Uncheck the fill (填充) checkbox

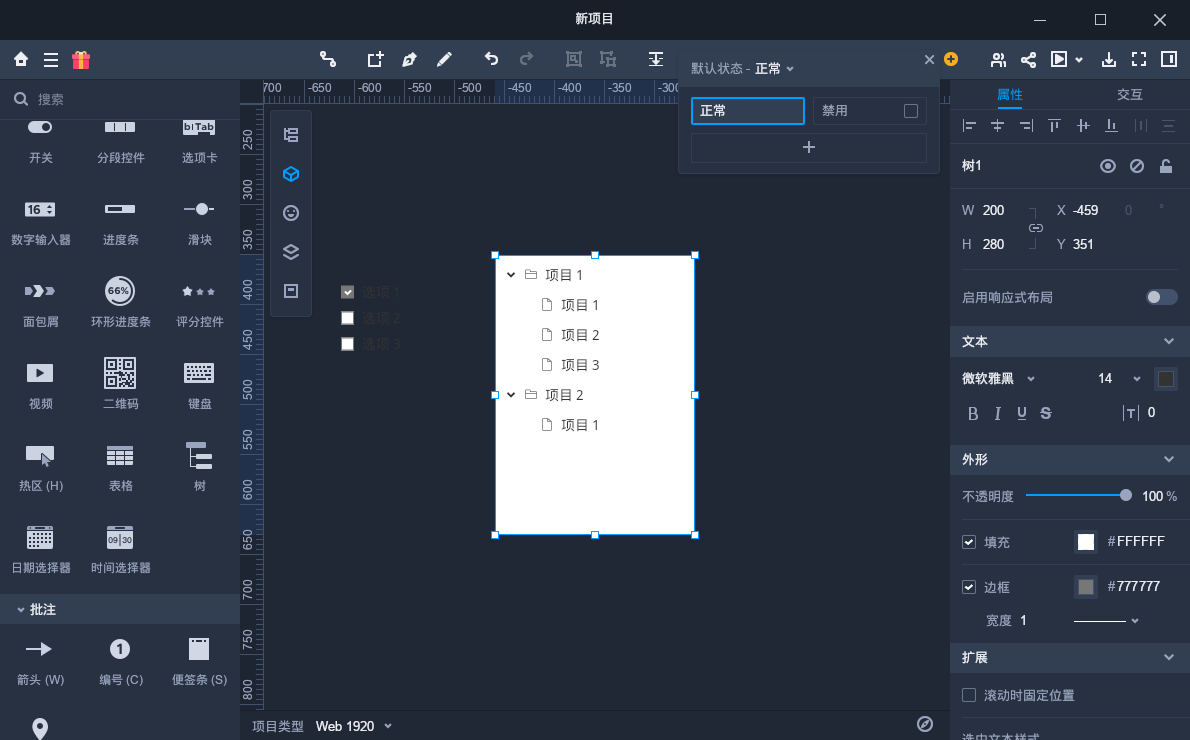click(969, 542)
